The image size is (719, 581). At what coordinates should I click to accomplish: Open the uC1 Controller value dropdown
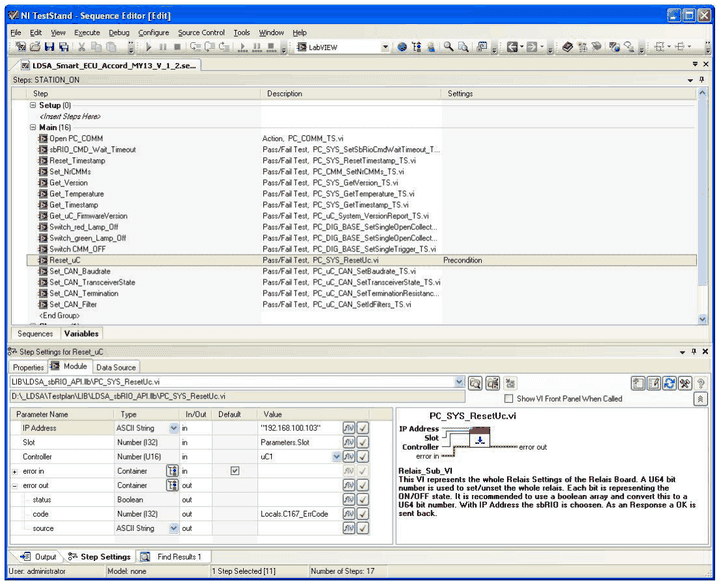click(337, 457)
